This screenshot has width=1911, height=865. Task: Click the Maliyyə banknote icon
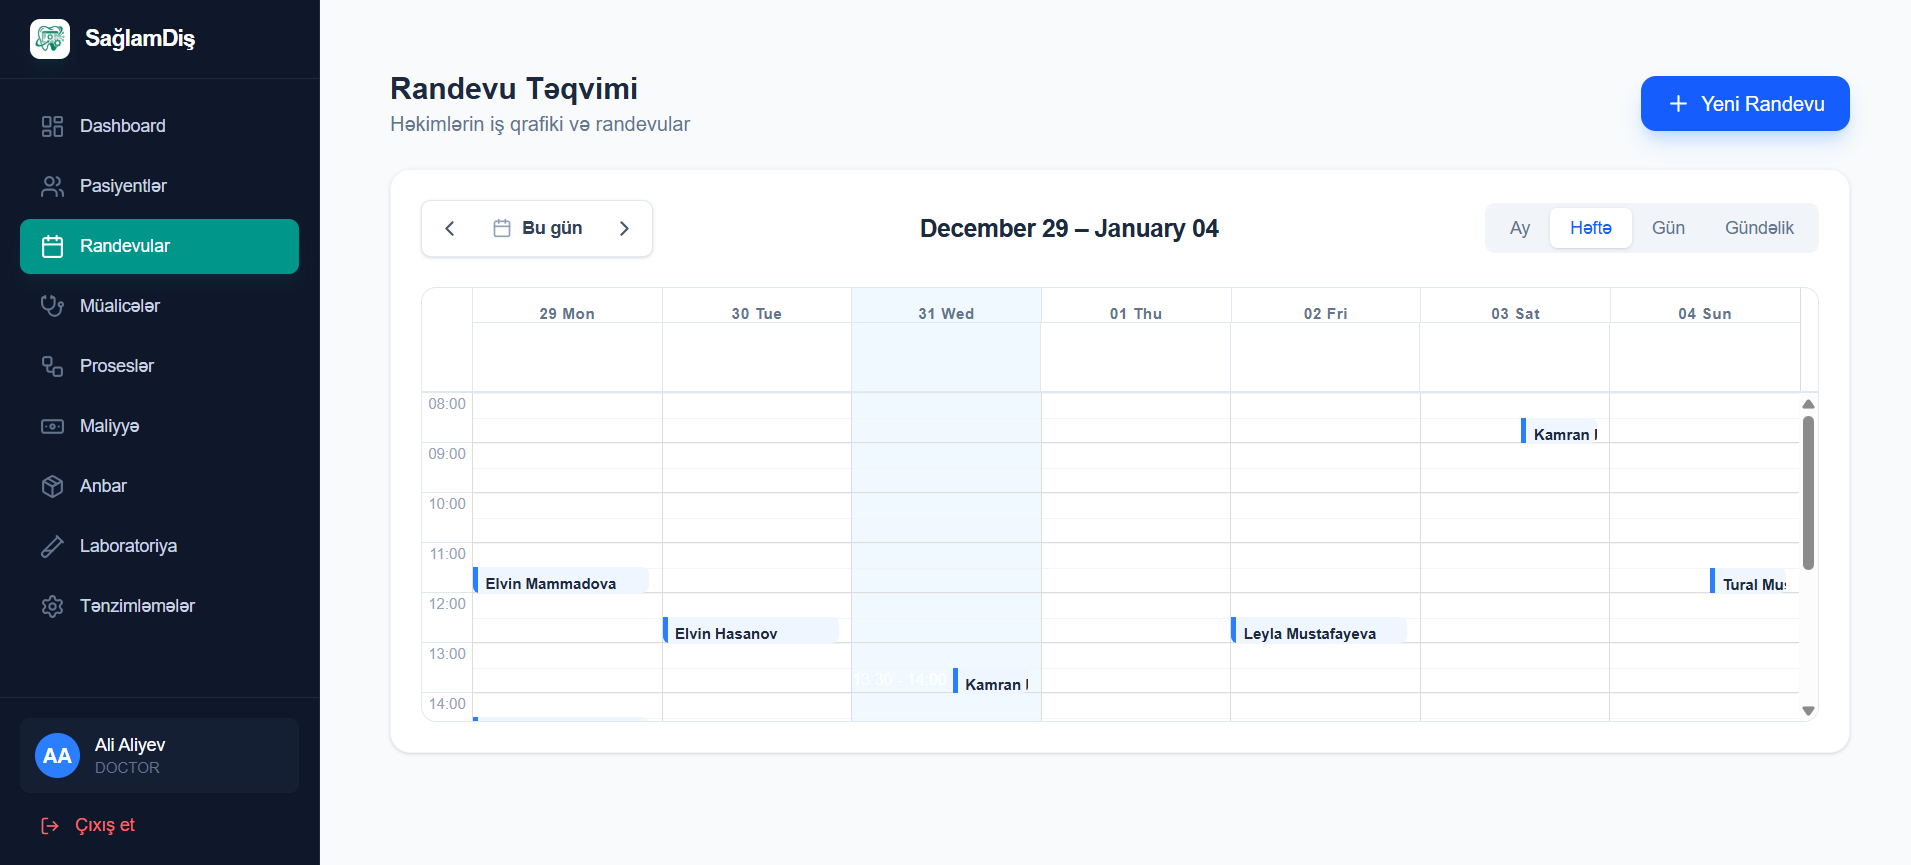pyautogui.click(x=52, y=426)
